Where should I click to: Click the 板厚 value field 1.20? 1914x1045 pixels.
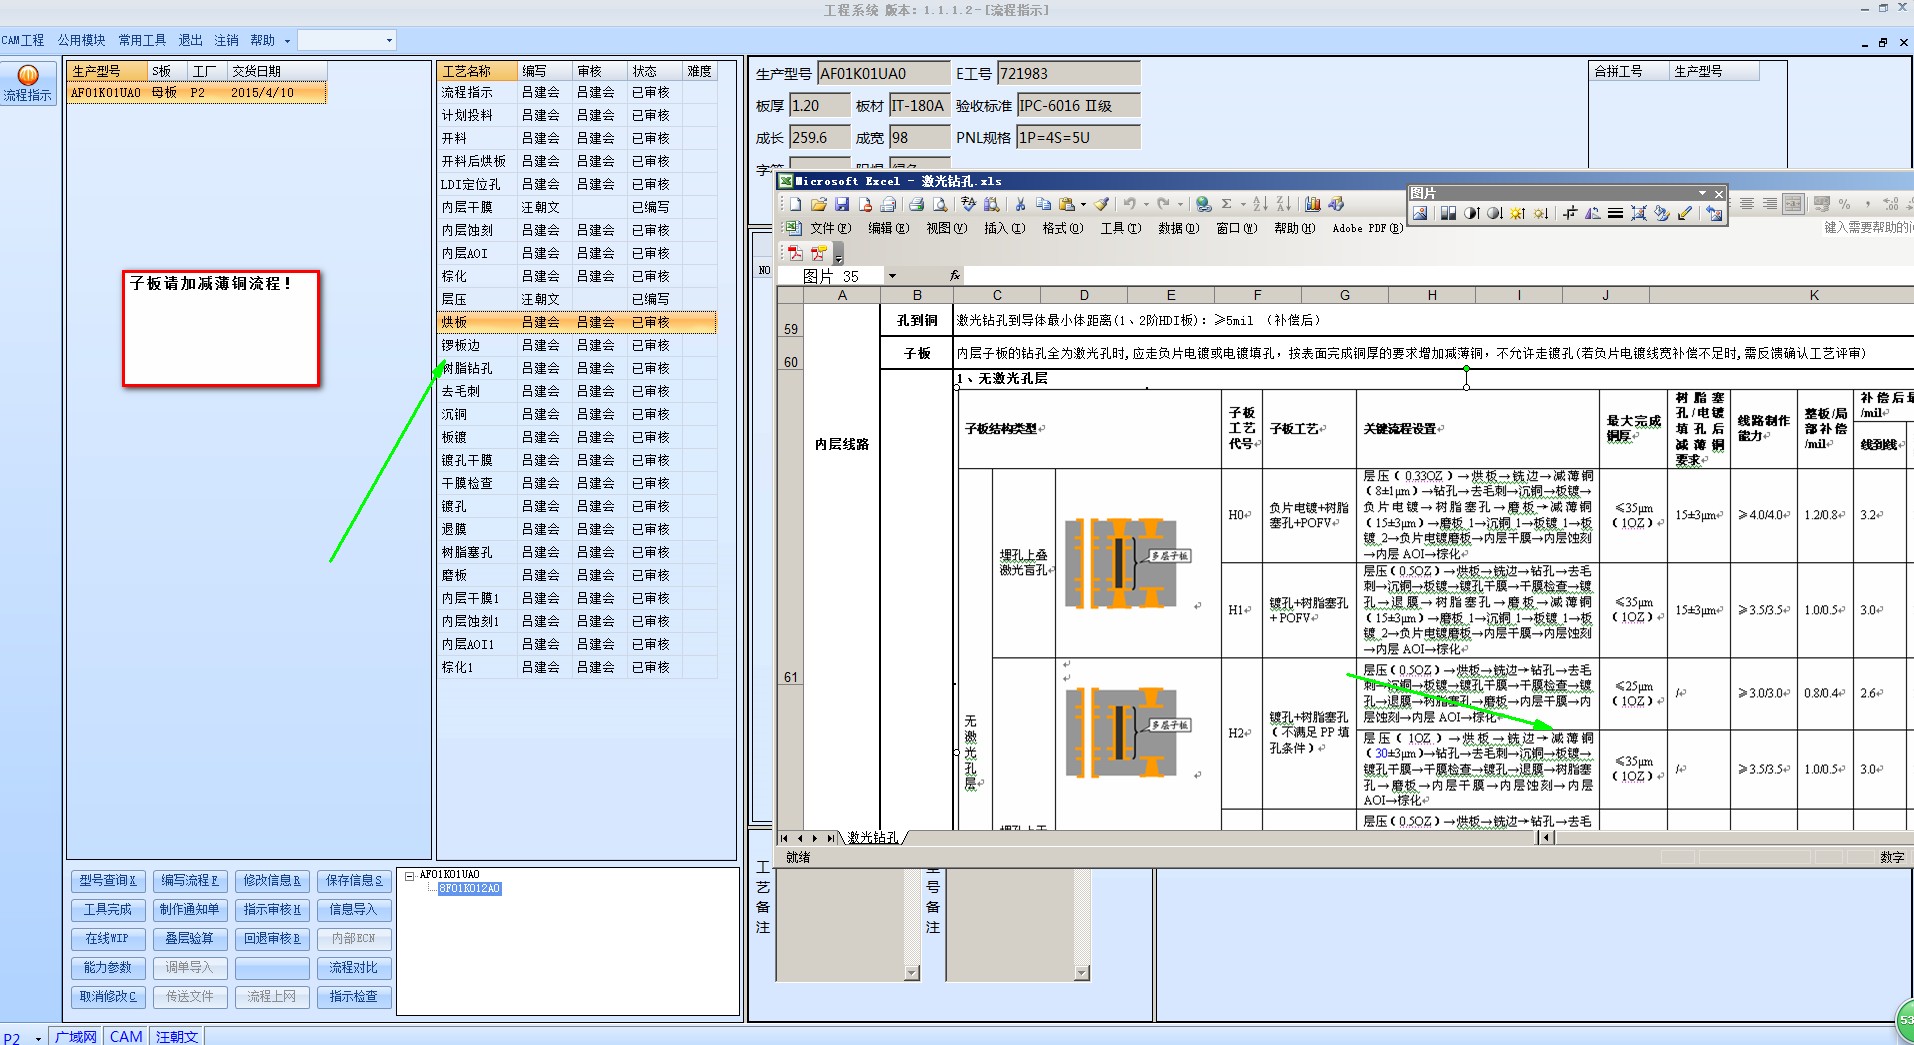point(820,106)
